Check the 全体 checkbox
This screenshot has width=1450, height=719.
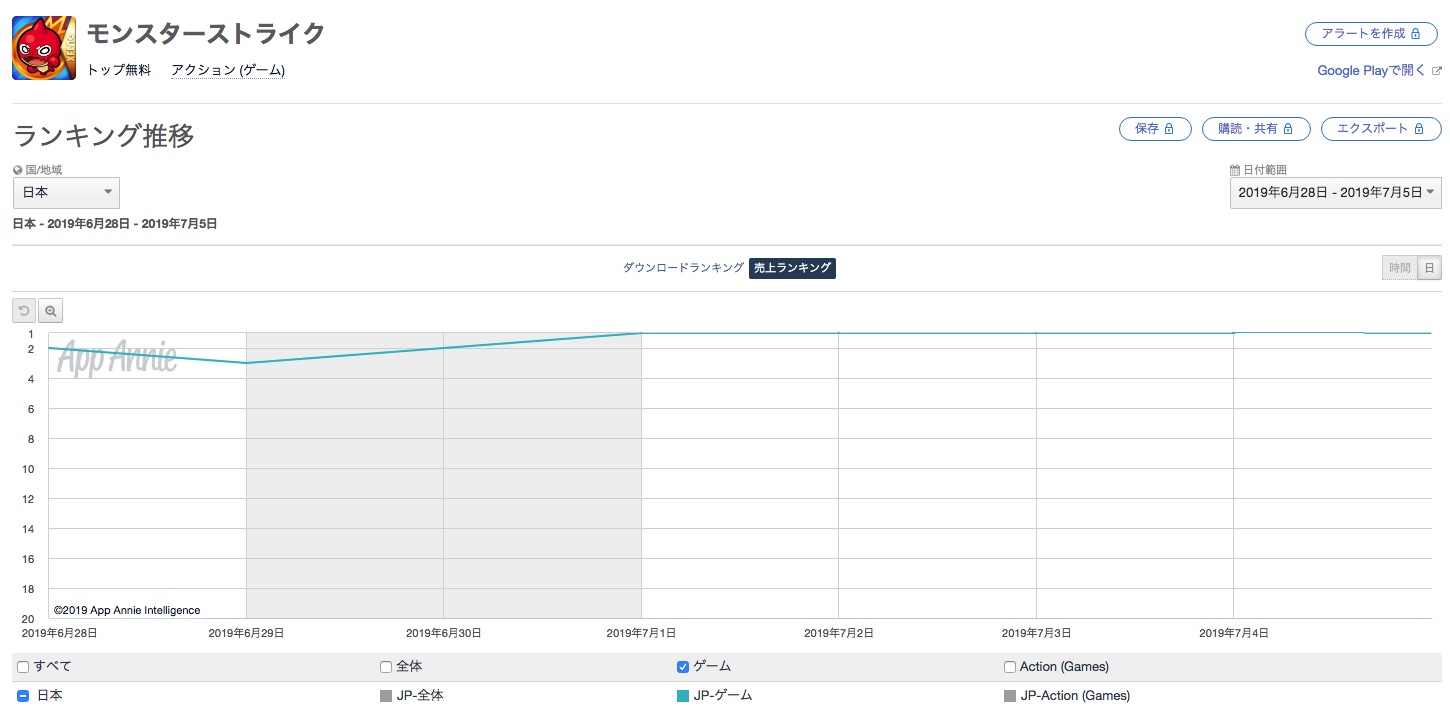tap(386, 667)
